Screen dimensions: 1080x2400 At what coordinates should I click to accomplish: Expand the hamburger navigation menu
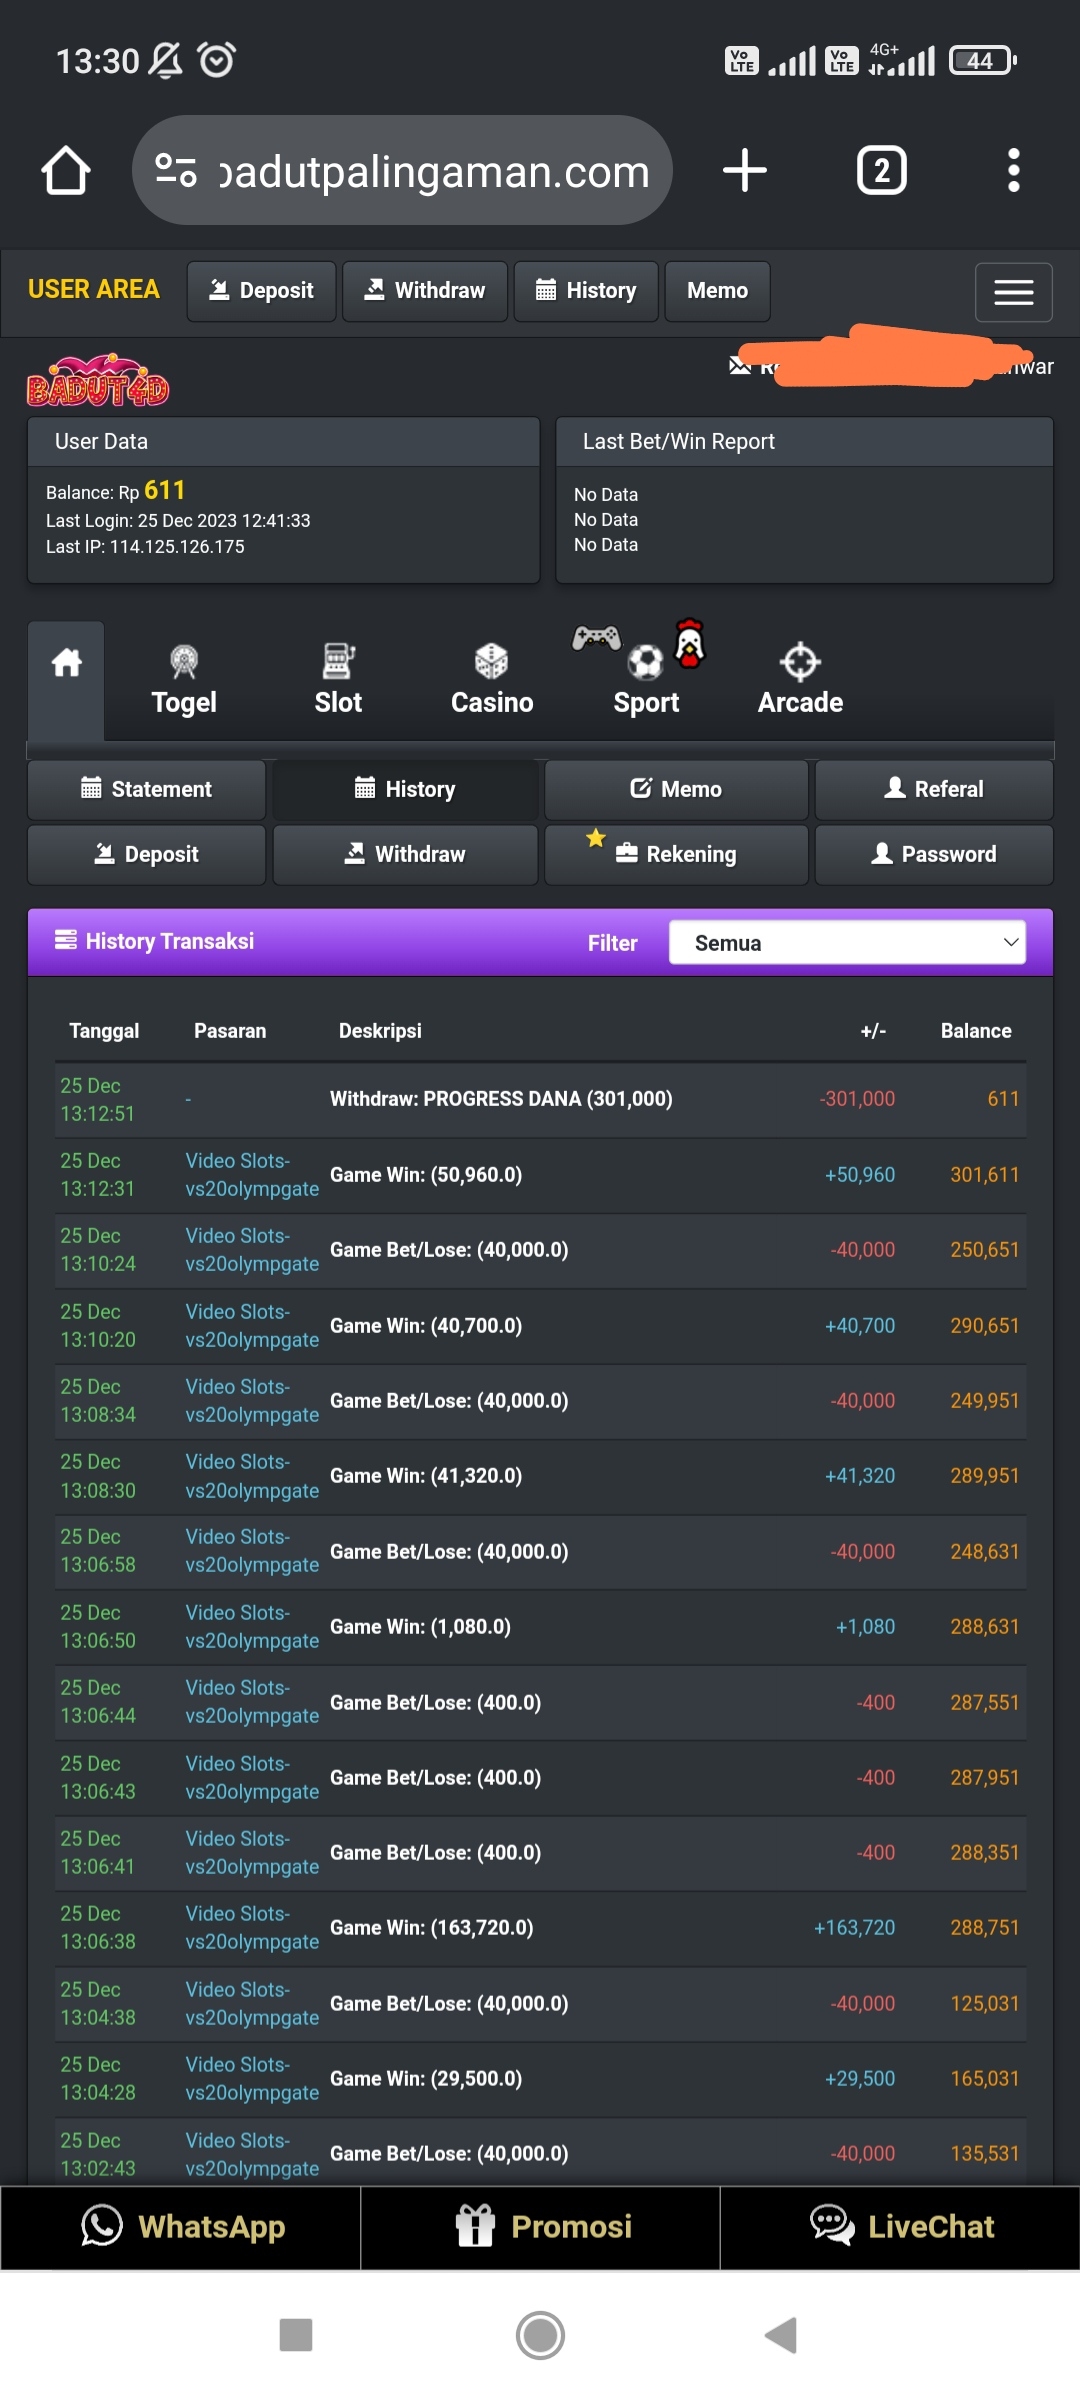1013,292
